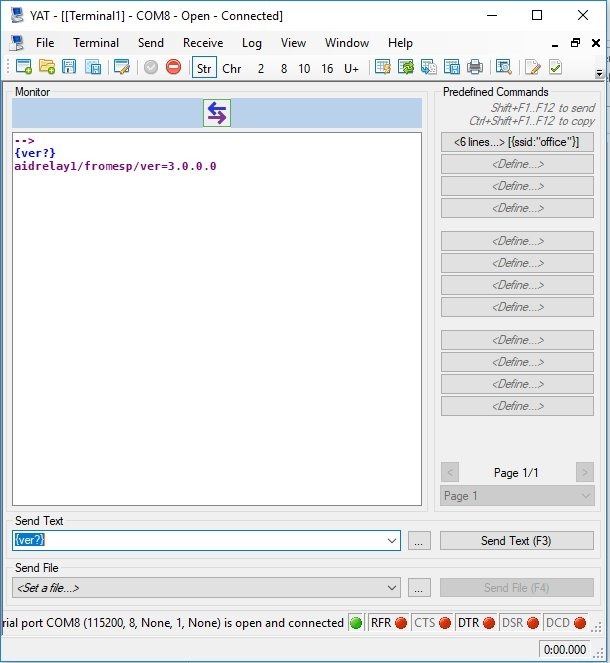
Task: Open the Log menu
Action: click(251, 43)
